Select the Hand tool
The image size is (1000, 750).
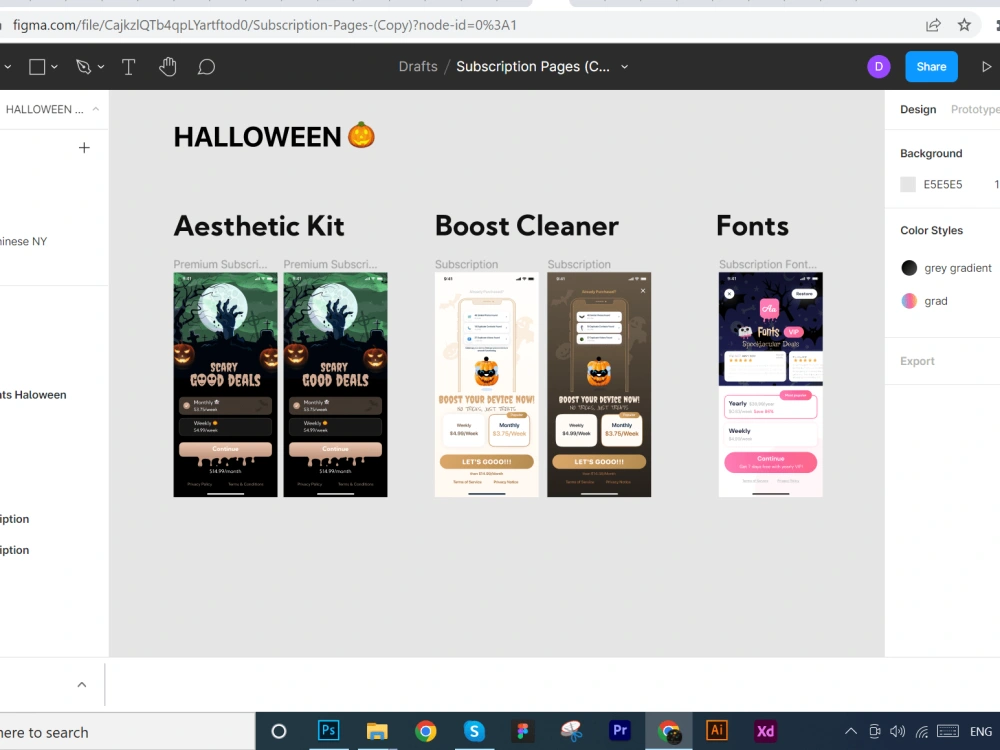tap(167, 66)
